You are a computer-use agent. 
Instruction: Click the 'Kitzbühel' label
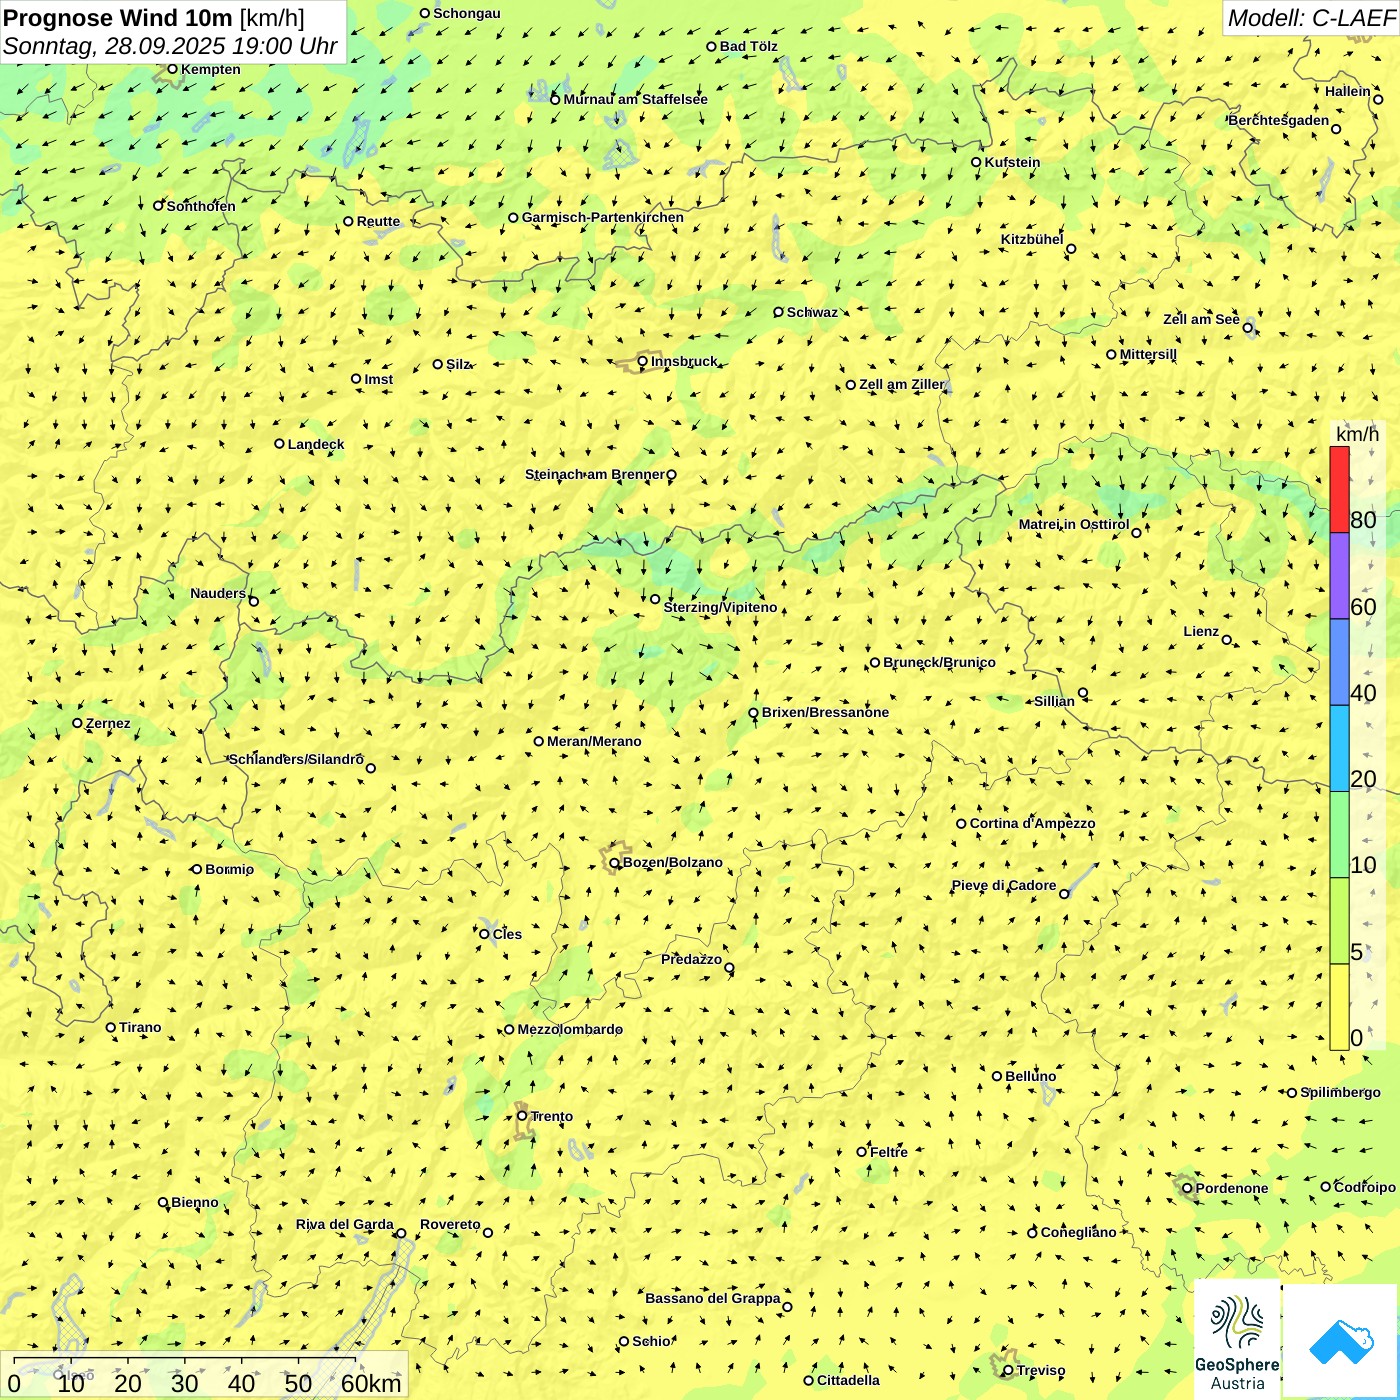[1032, 239]
